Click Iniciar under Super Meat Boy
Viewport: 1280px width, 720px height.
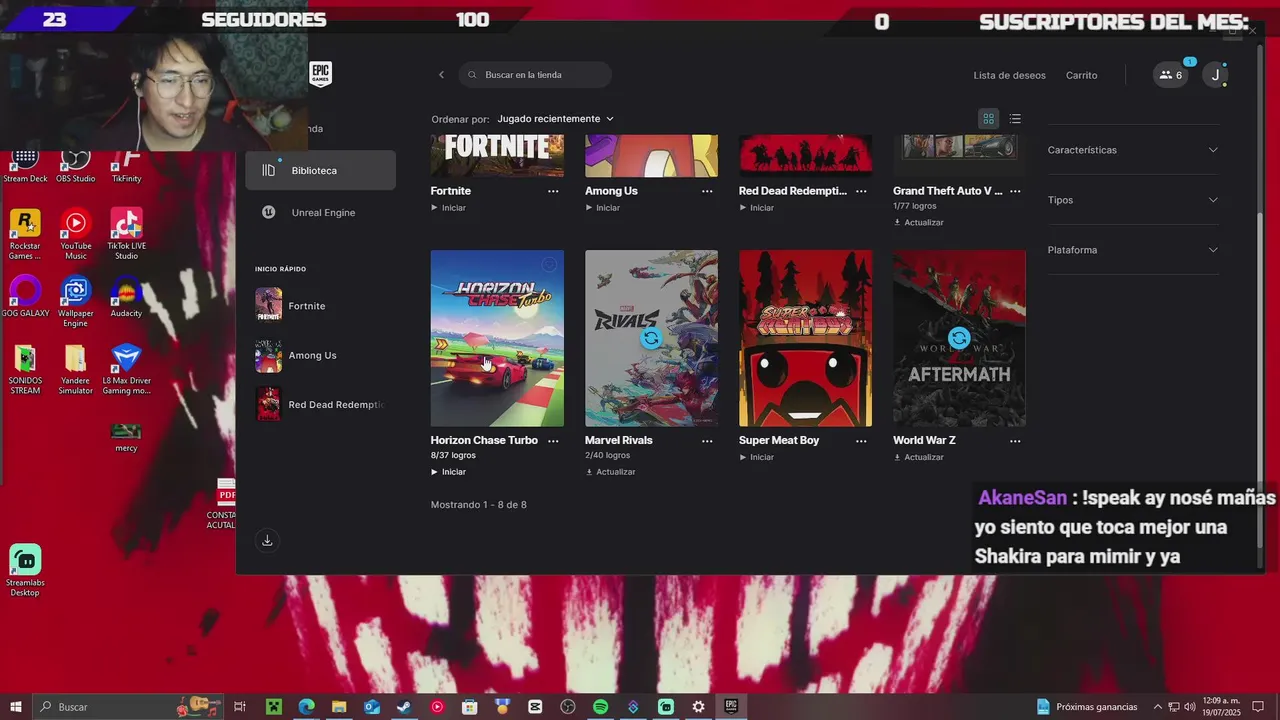point(756,457)
